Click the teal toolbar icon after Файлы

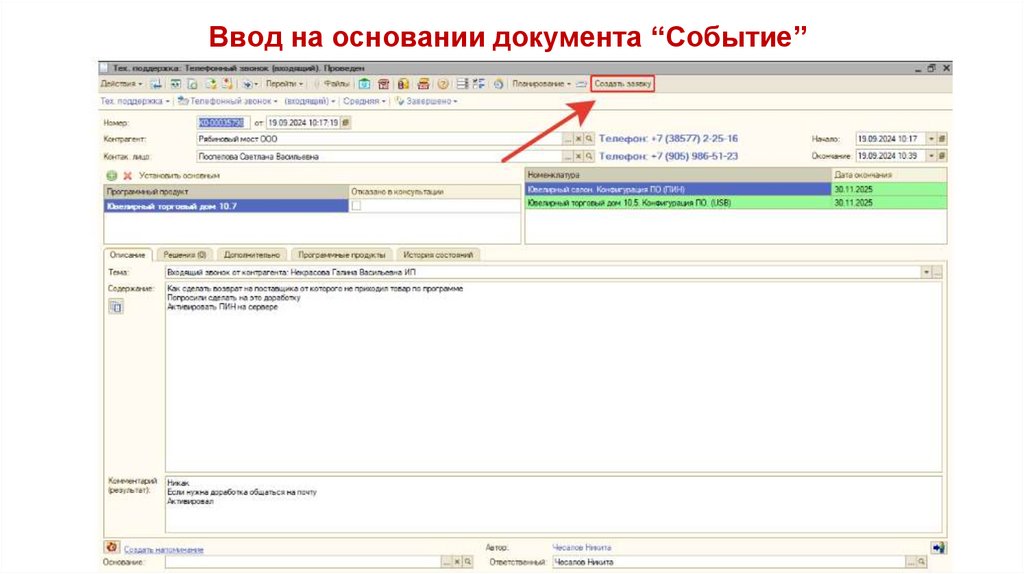coord(364,84)
